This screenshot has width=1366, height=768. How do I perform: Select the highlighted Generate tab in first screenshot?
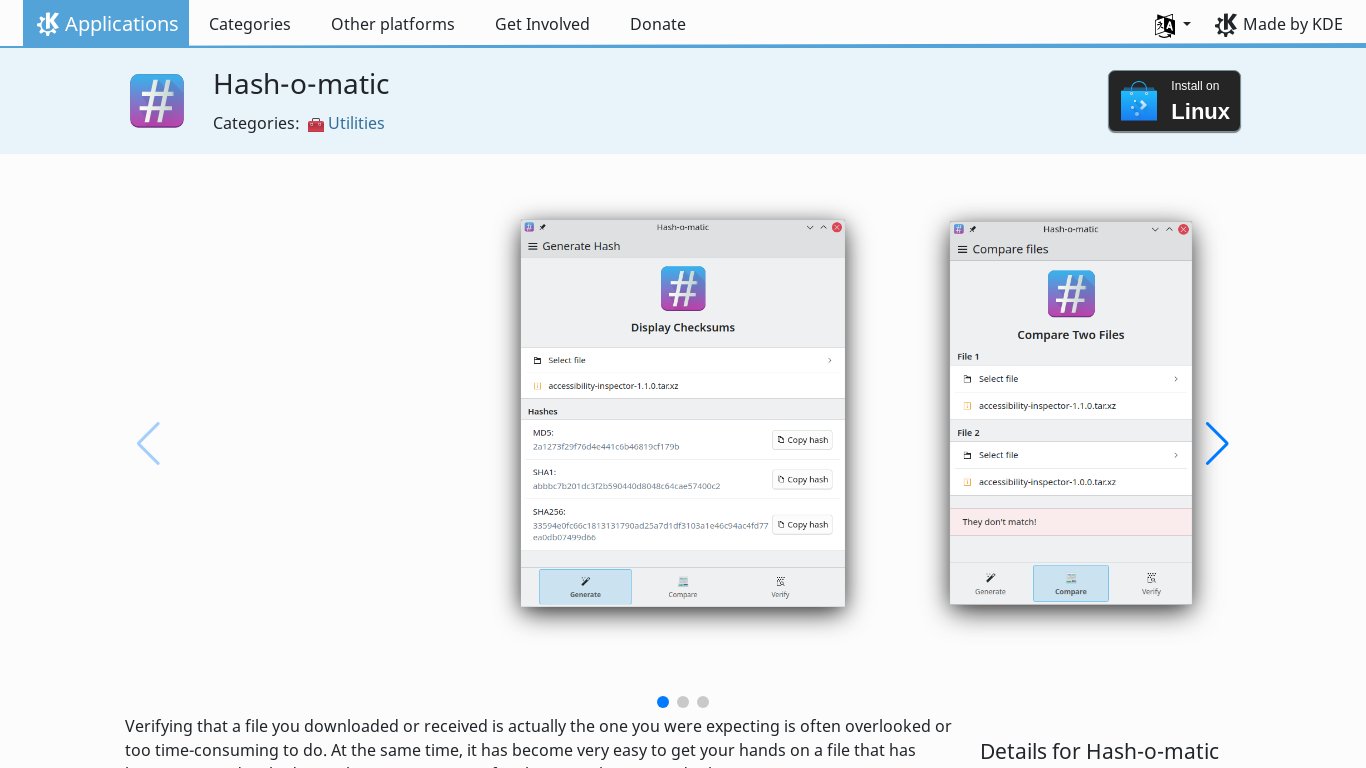point(585,587)
